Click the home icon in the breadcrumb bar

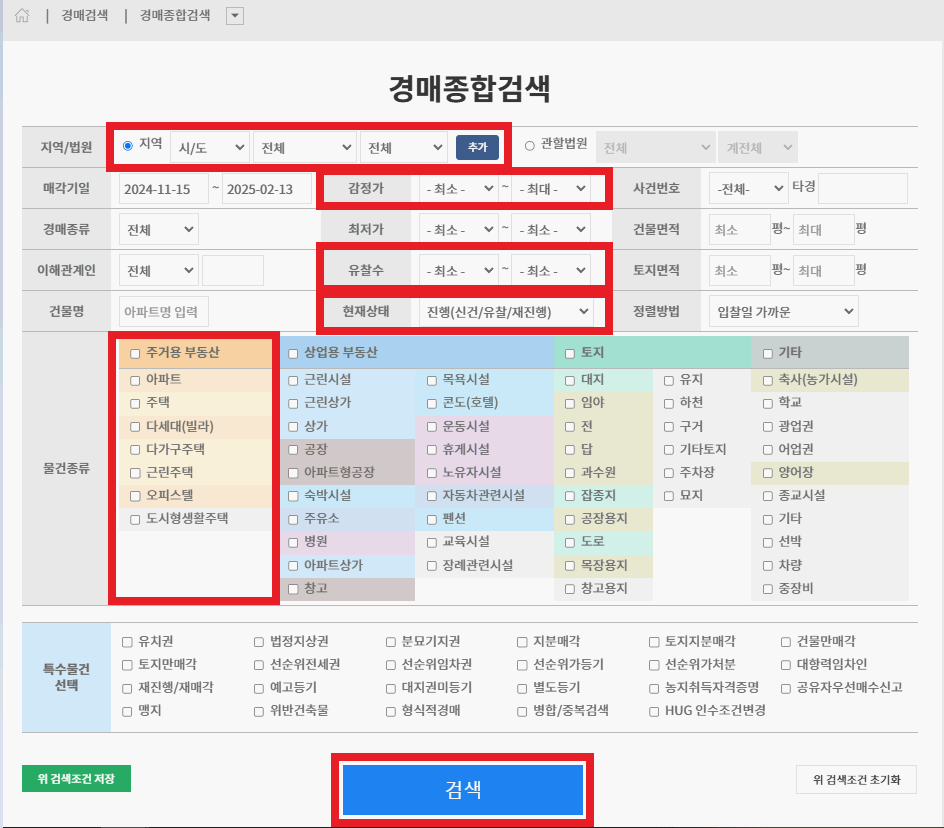pos(21,15)
